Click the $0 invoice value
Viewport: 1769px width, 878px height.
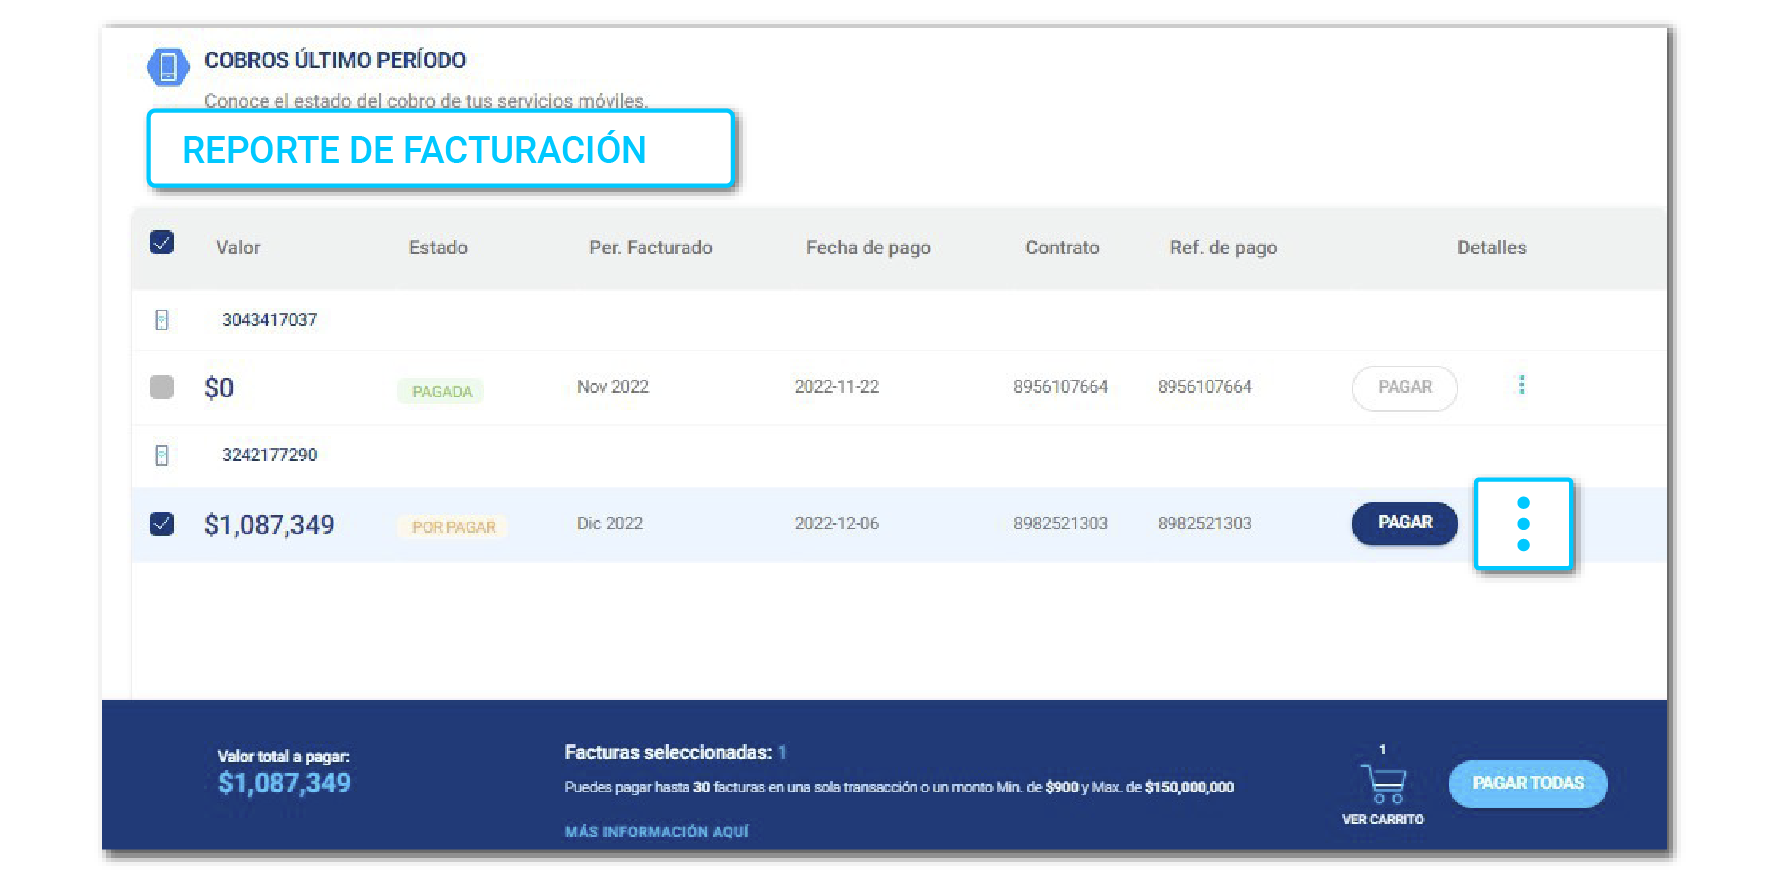point(219,388)
